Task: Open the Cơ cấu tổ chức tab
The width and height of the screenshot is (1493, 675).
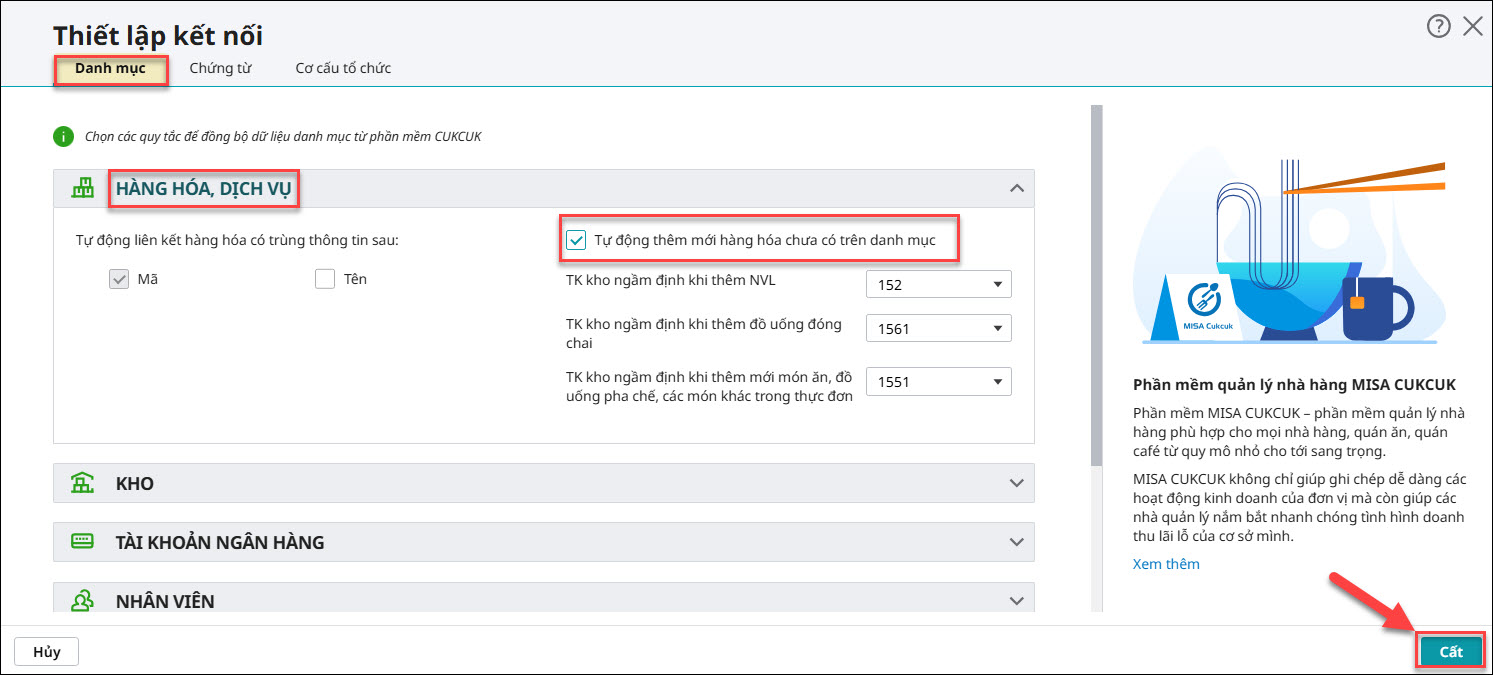Action: [x=343, y=69]
